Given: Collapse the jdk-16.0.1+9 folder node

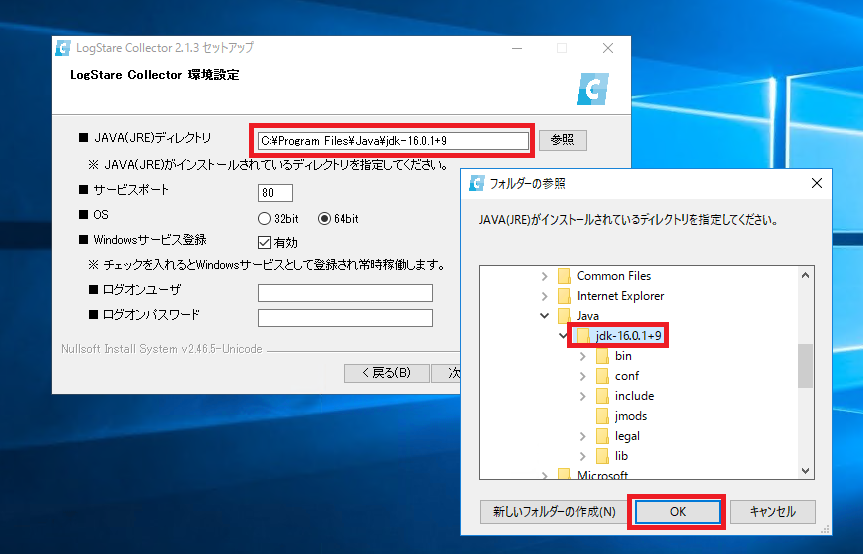Looking at the screenshot, I should [x=563, y=336].
